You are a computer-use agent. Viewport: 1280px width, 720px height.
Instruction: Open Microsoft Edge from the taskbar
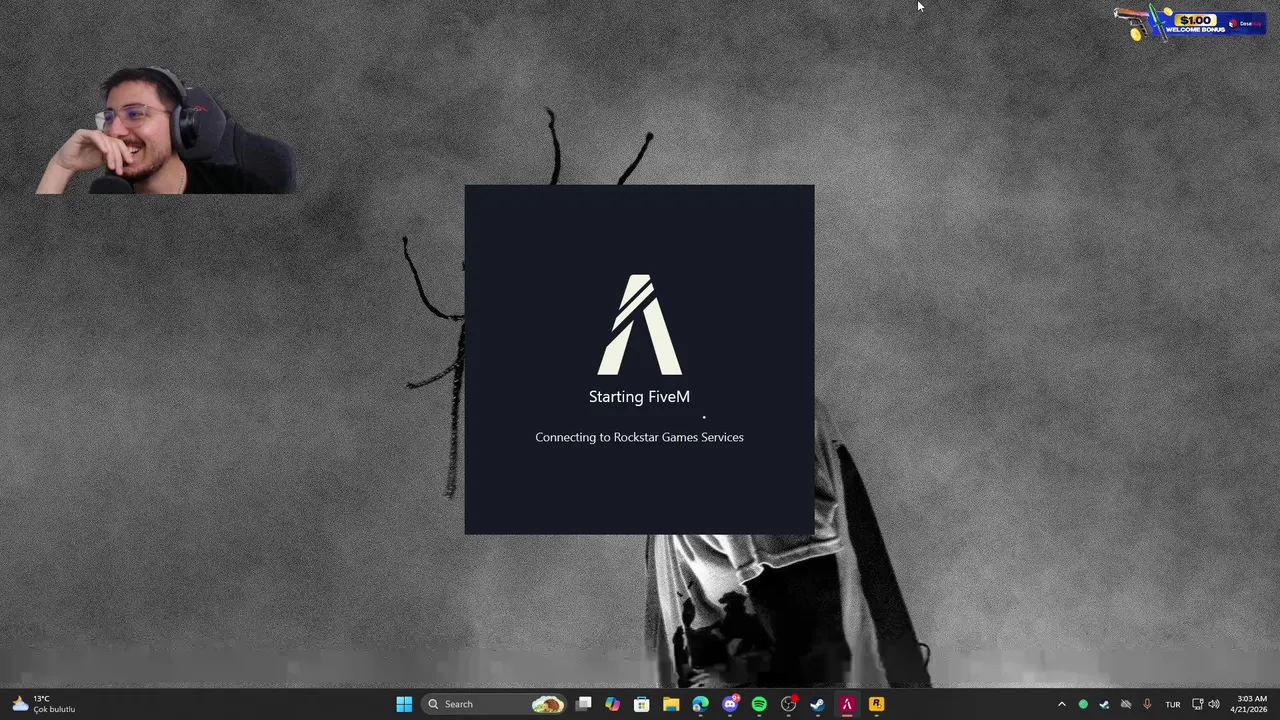700,704
